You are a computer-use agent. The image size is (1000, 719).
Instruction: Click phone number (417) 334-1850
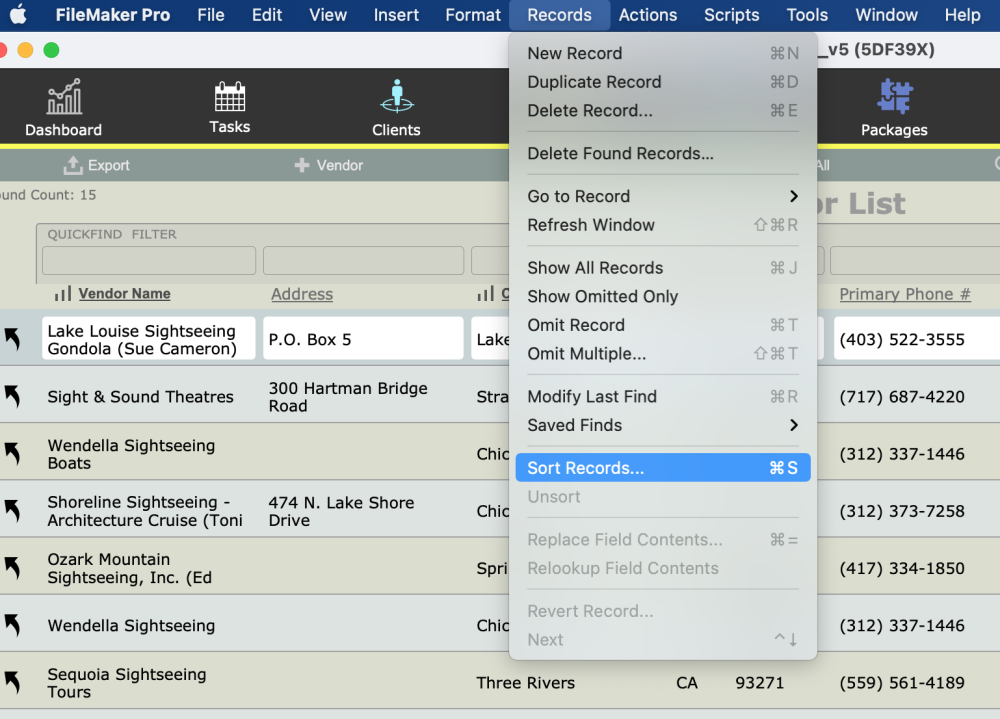pyautogui.click(x=902, y=568)
